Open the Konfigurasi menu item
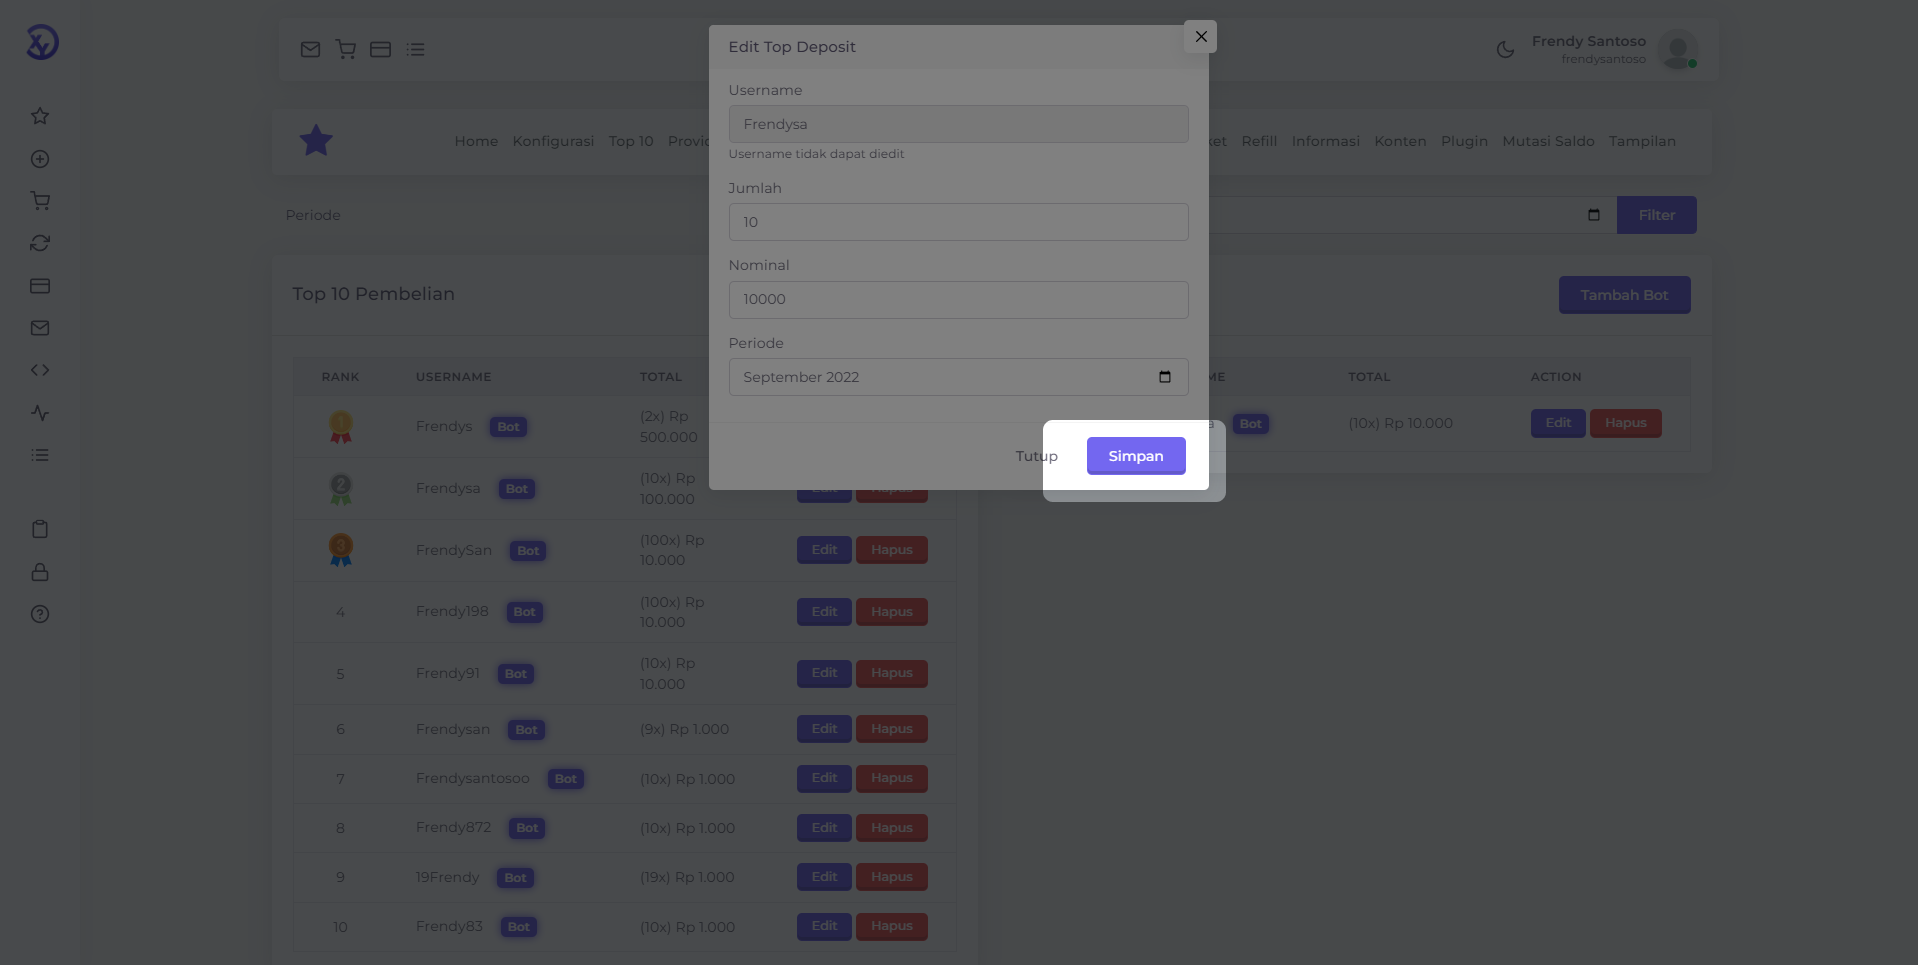This screenshot has height=965, width=1918. [x=553, y=141]
